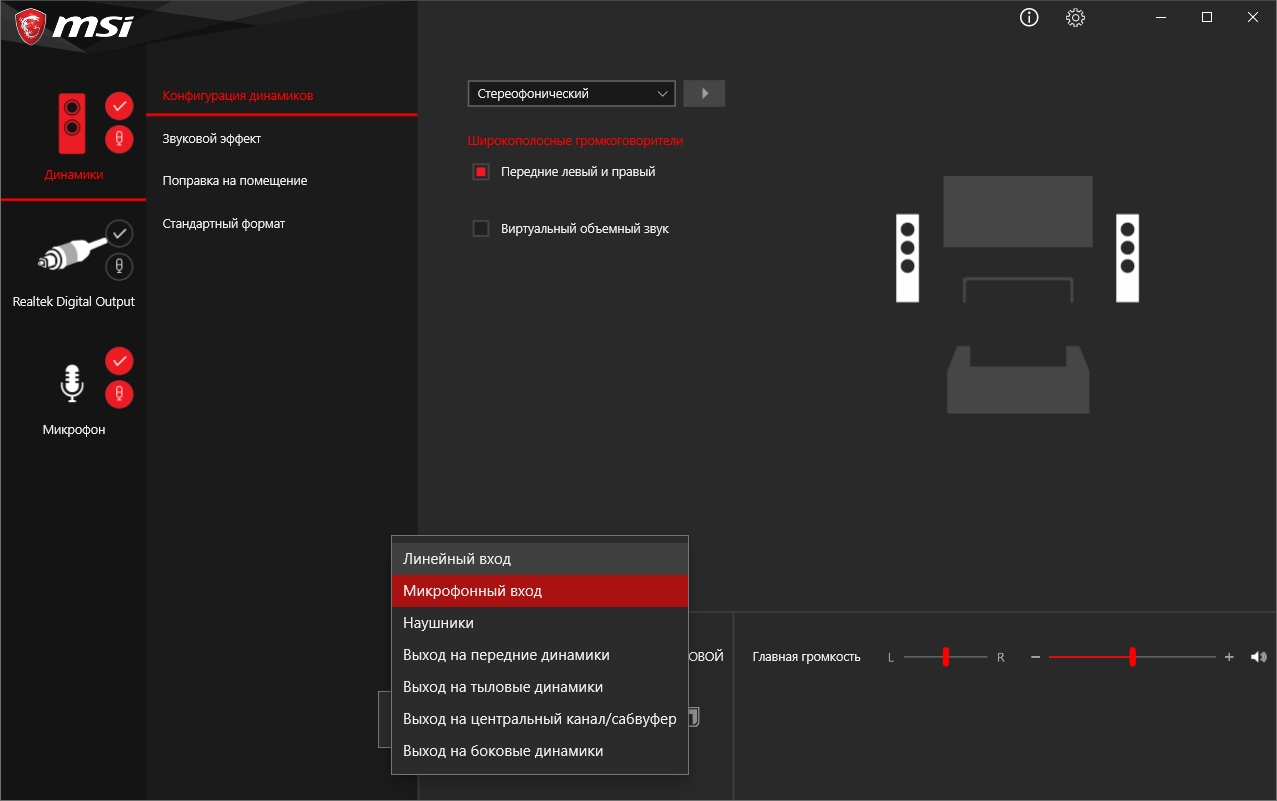Open the Стереофонический configuration dropdown
Viewport: 1277px width, 801px height.
coord(572,93)
